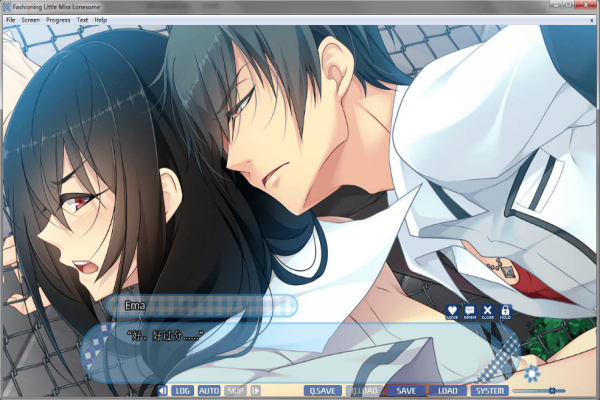This screenshot has width=600, height=400.
Task: Open the SYSTEM settings
Action: (x=490, y=390)
